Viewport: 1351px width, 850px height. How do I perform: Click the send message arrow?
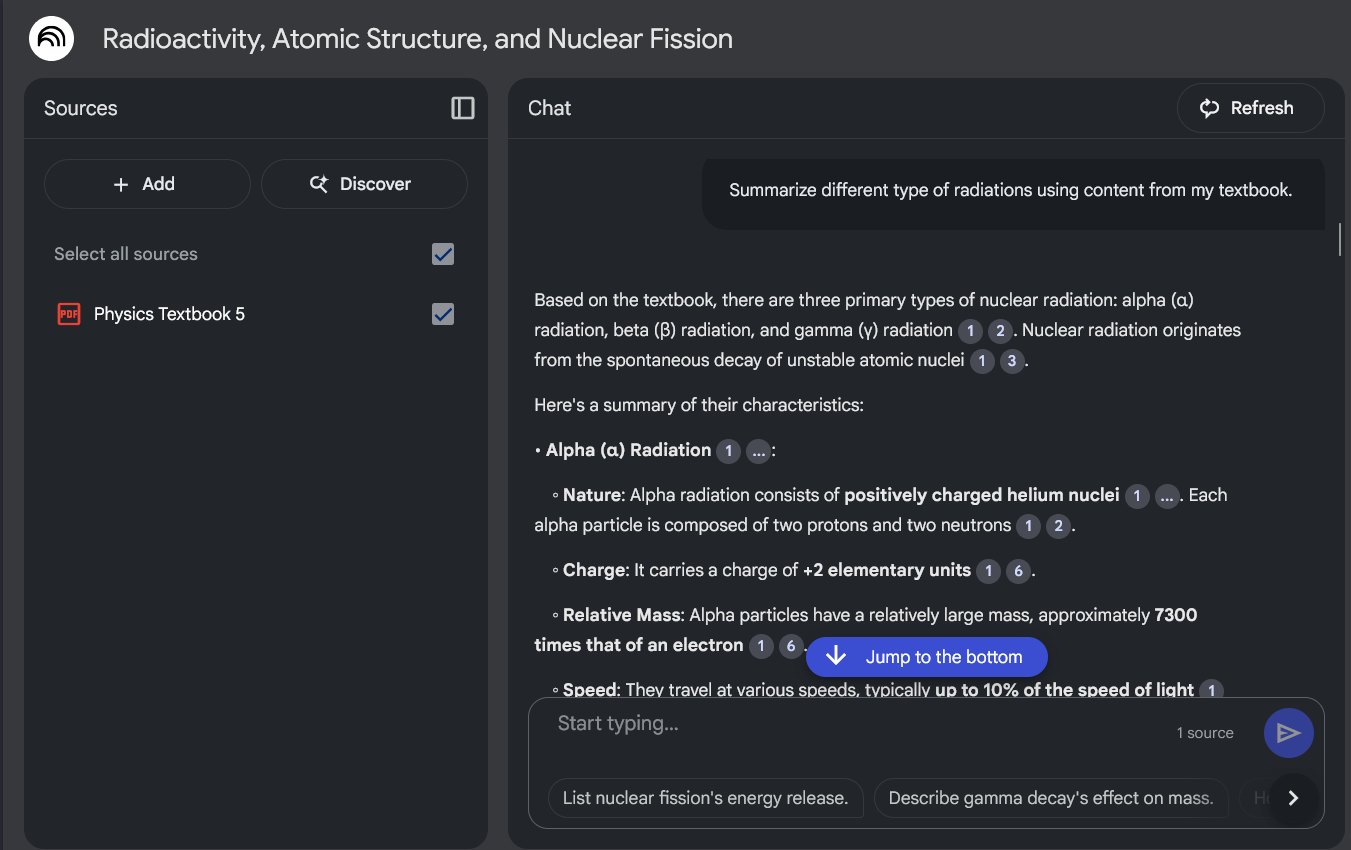pyautogui.click(x=1288, y=733)
